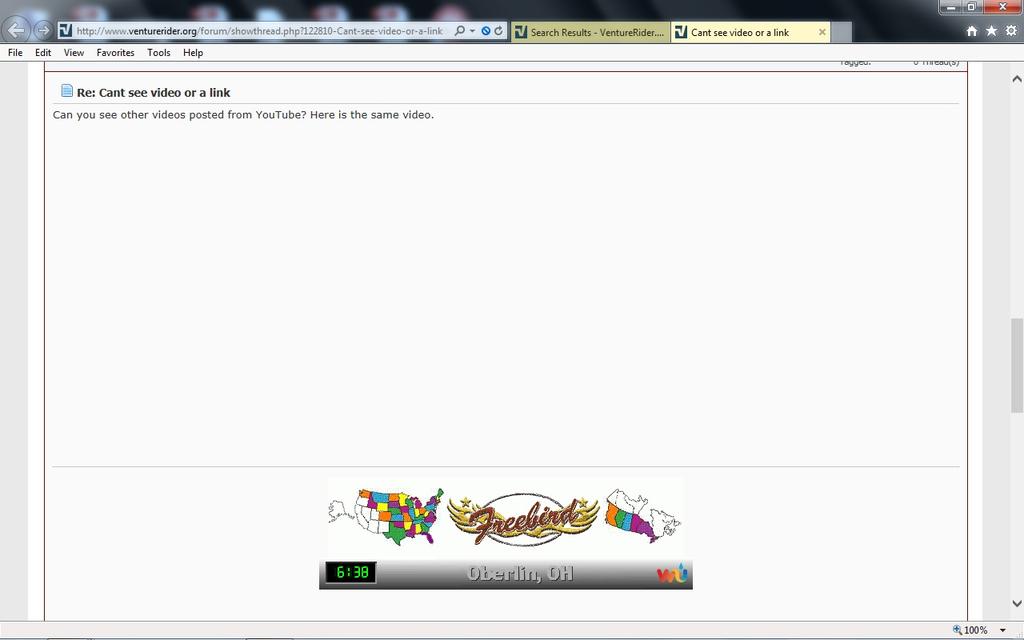Expand the zoom level dropdown arrow
1024x640 pixels.
point(1003,630)
